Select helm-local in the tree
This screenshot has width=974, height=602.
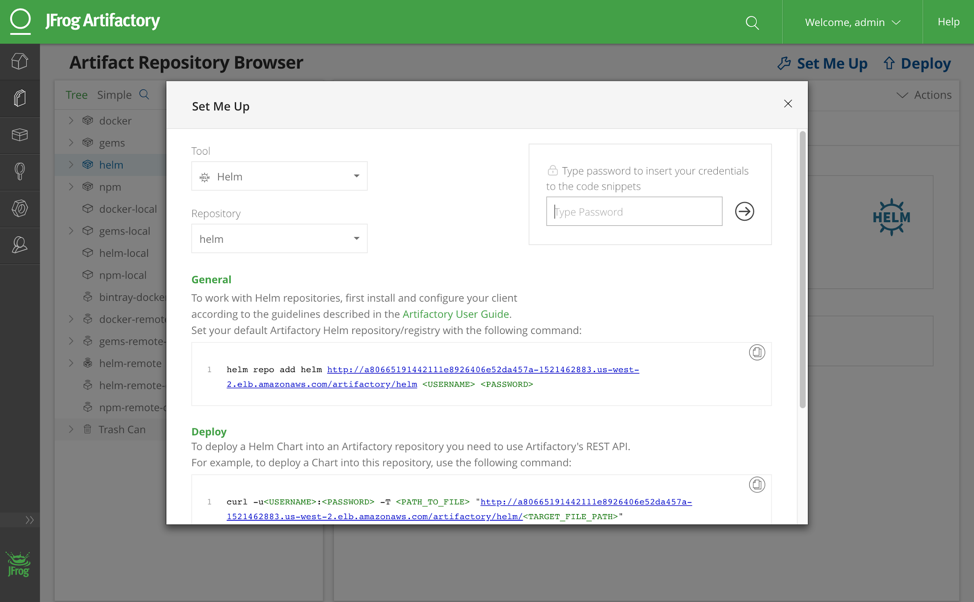(124, 253)
